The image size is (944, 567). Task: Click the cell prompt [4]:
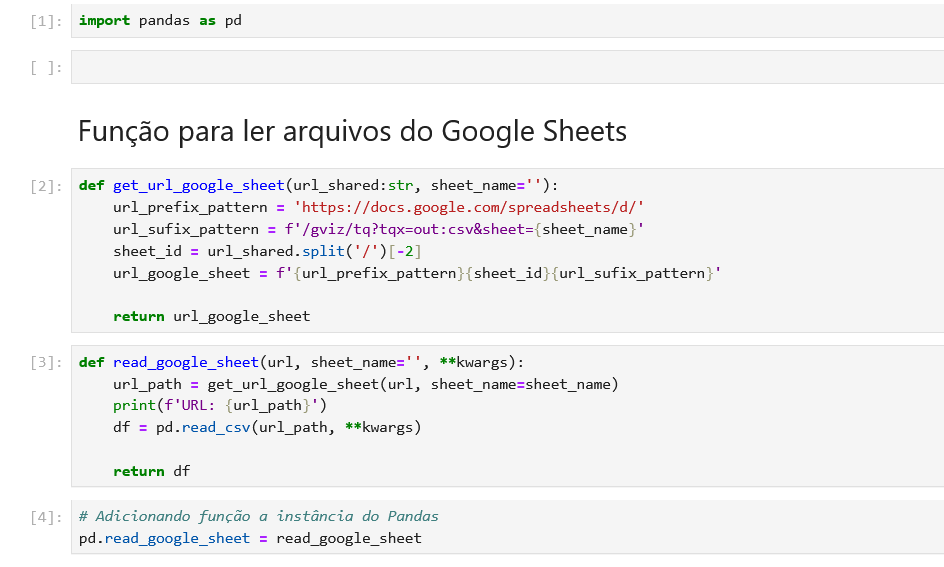pos(46,517)
